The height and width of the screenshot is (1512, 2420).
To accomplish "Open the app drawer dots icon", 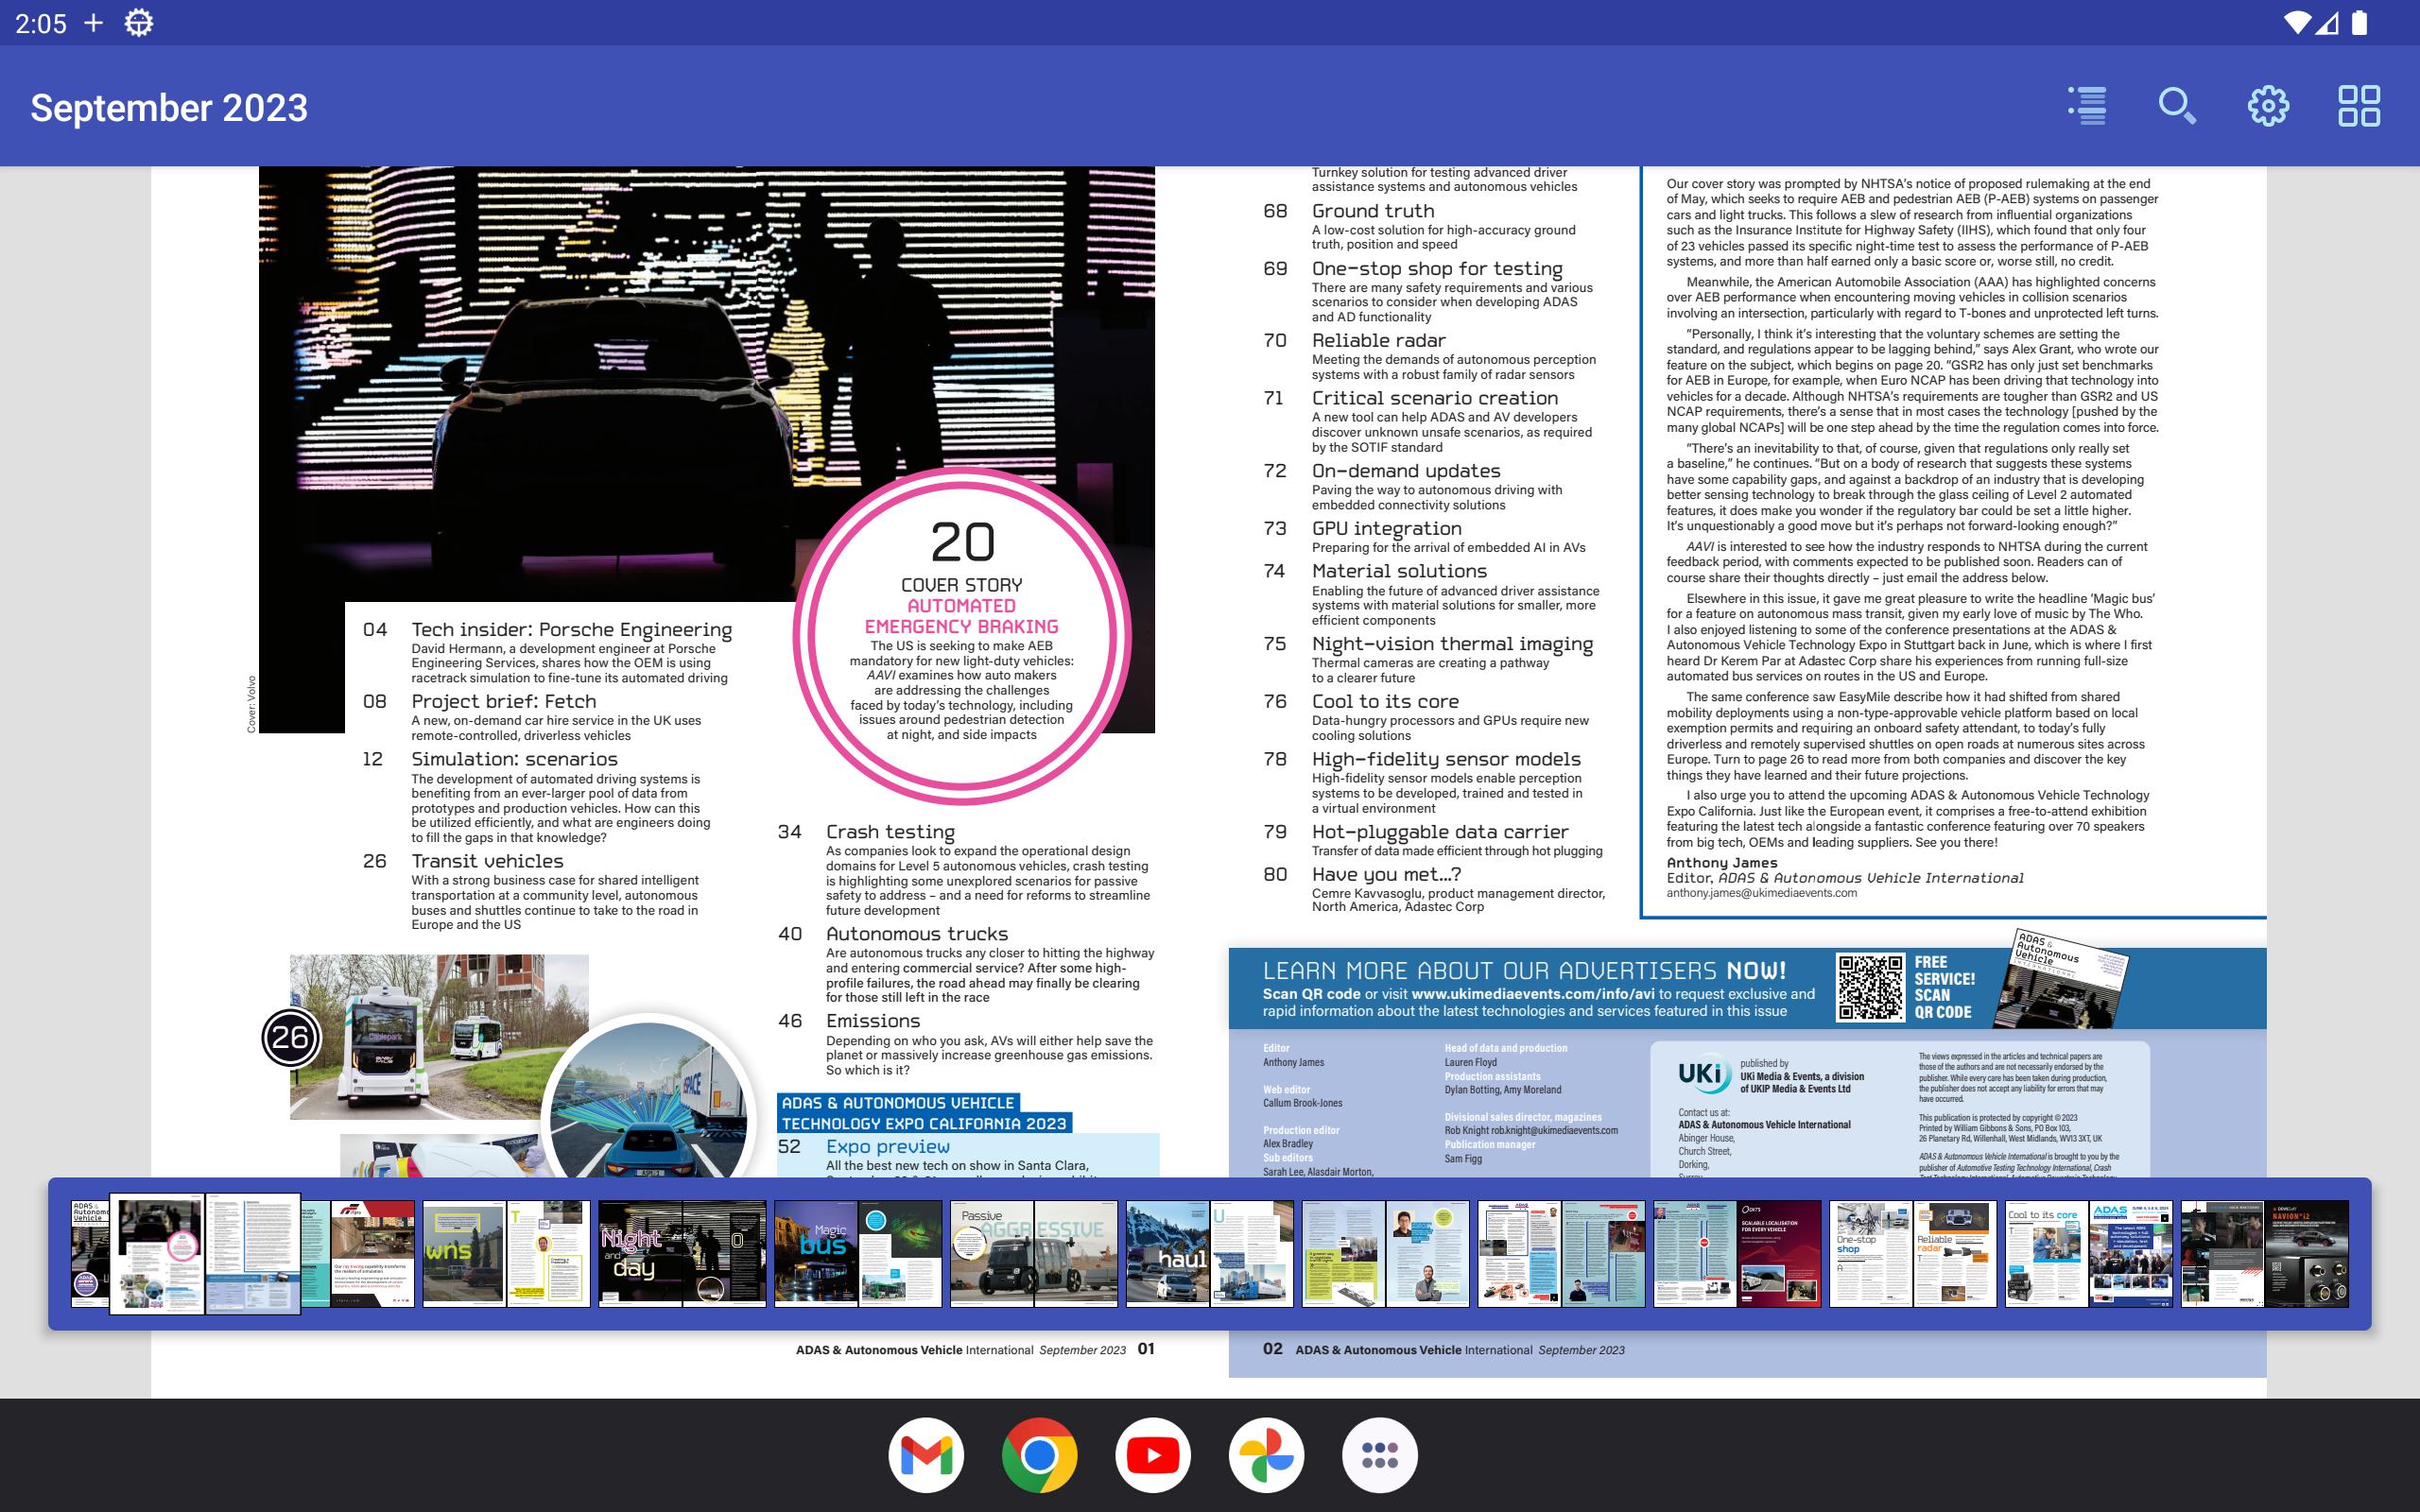I will [1380, 1455].
